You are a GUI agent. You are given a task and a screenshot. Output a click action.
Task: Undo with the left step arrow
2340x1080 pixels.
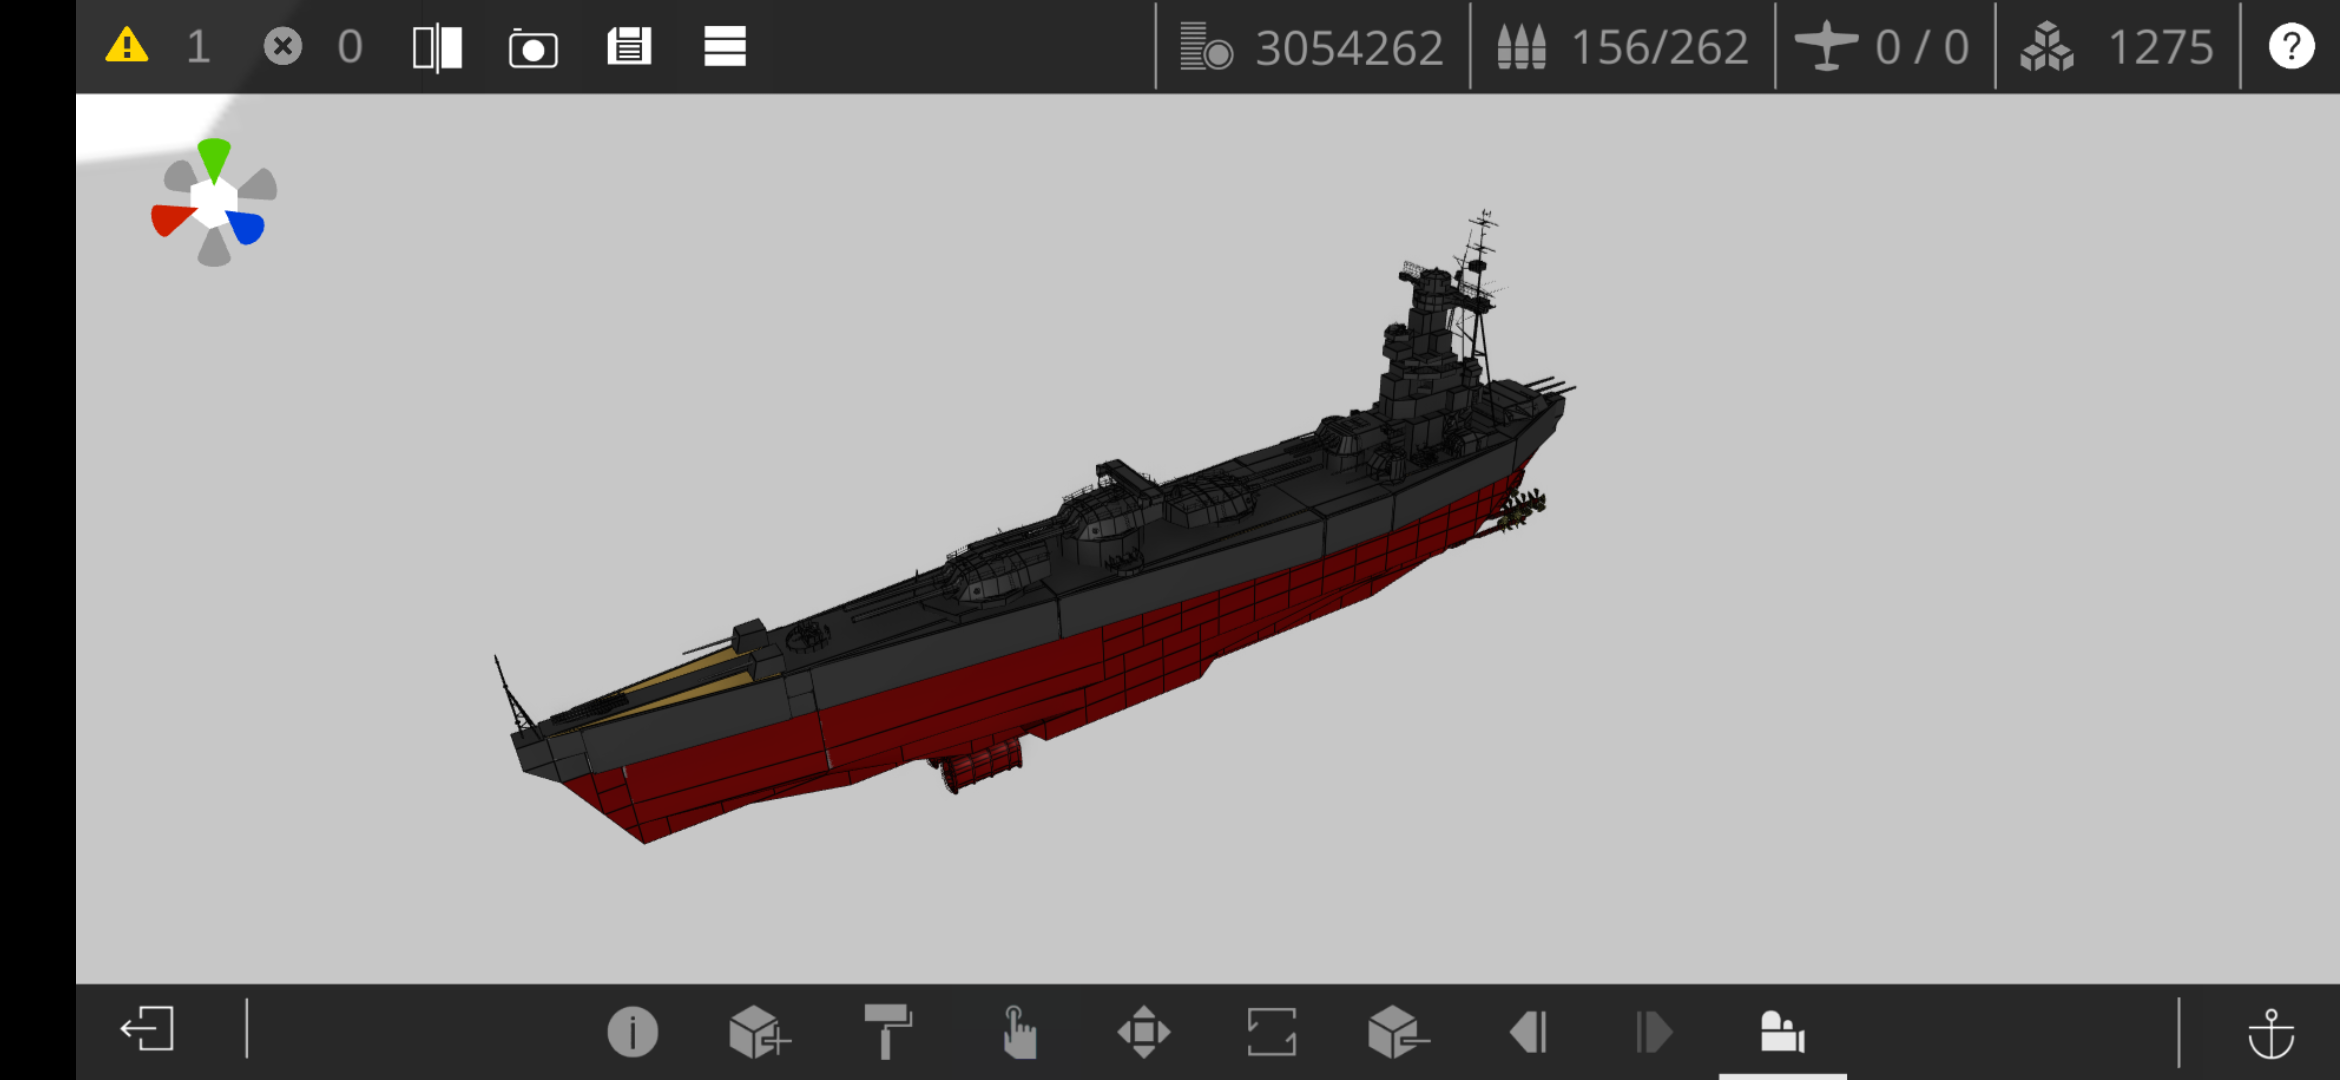tap(1528, 1032)
